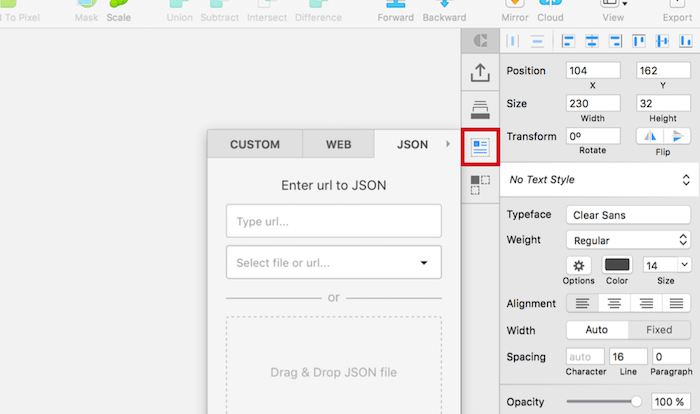Open the font Size dropdown arrow
The height and width of the screenshot is (414, 700).
pos(684,265)
